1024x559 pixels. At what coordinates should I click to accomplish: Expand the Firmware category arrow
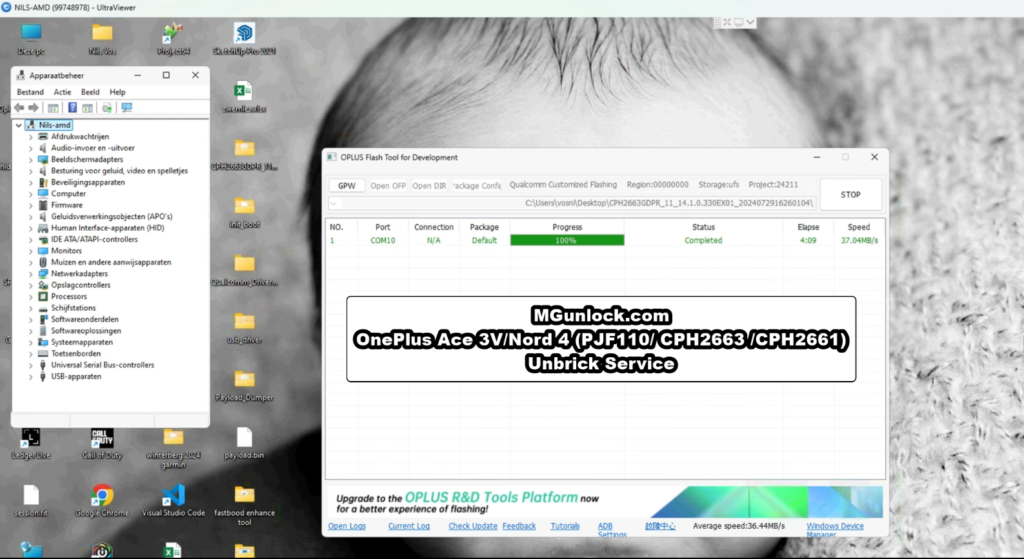pyautogui.click(x=30, y=205)
